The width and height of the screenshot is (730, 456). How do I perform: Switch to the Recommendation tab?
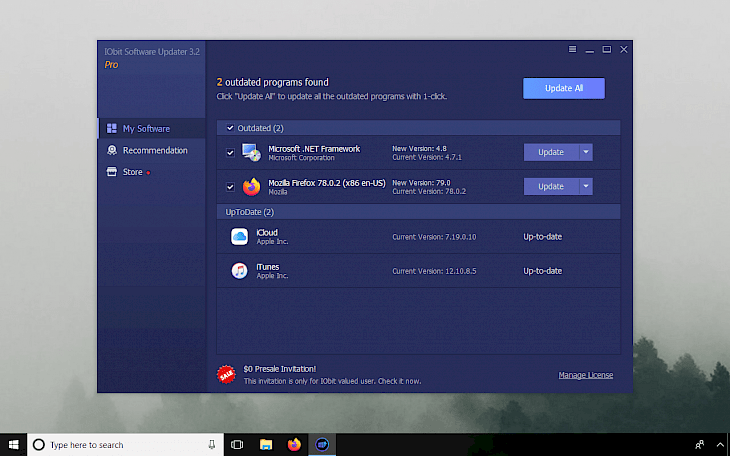click(152, 150)
